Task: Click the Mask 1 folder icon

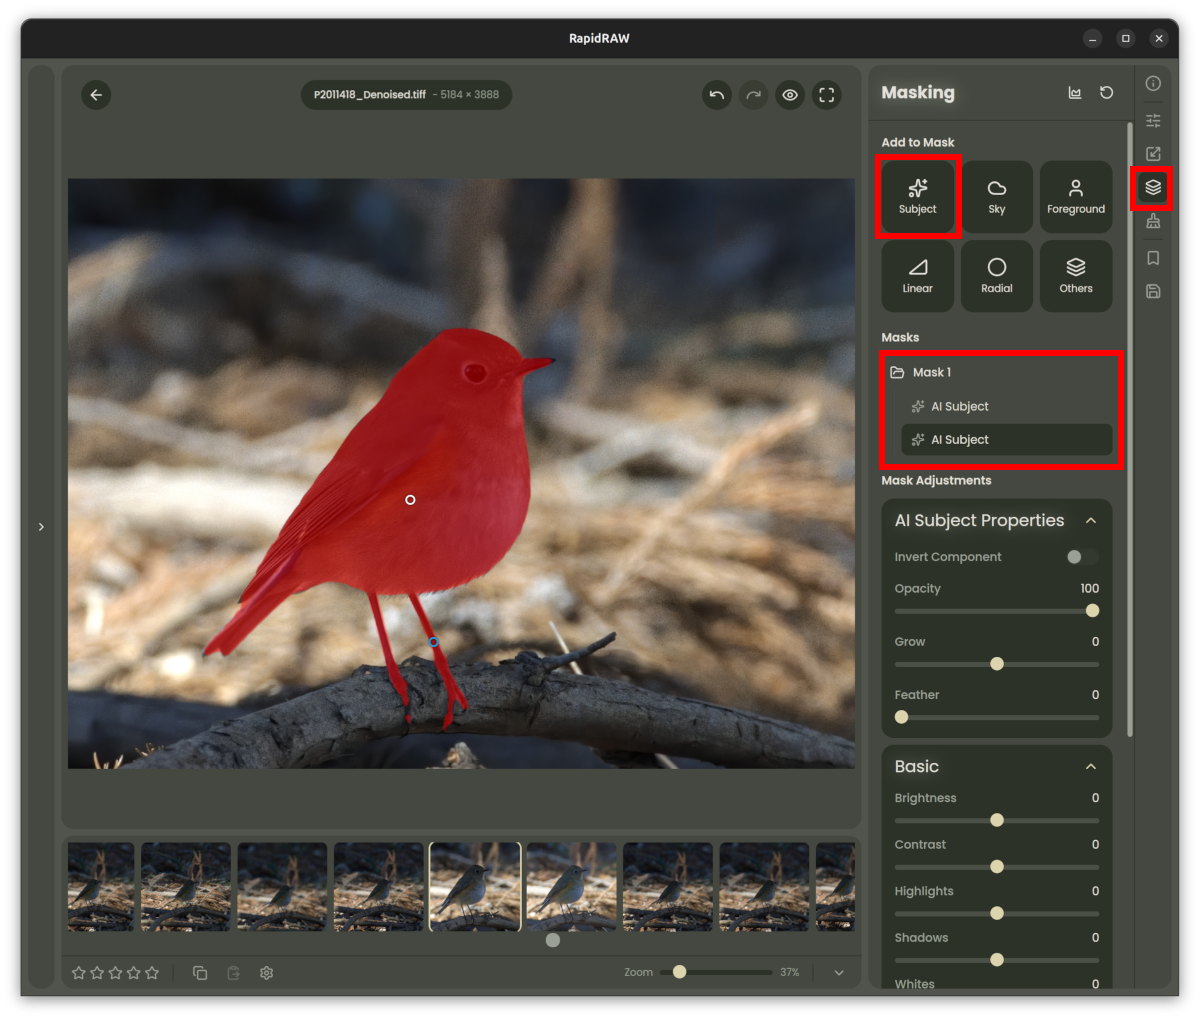Action: 897,372
